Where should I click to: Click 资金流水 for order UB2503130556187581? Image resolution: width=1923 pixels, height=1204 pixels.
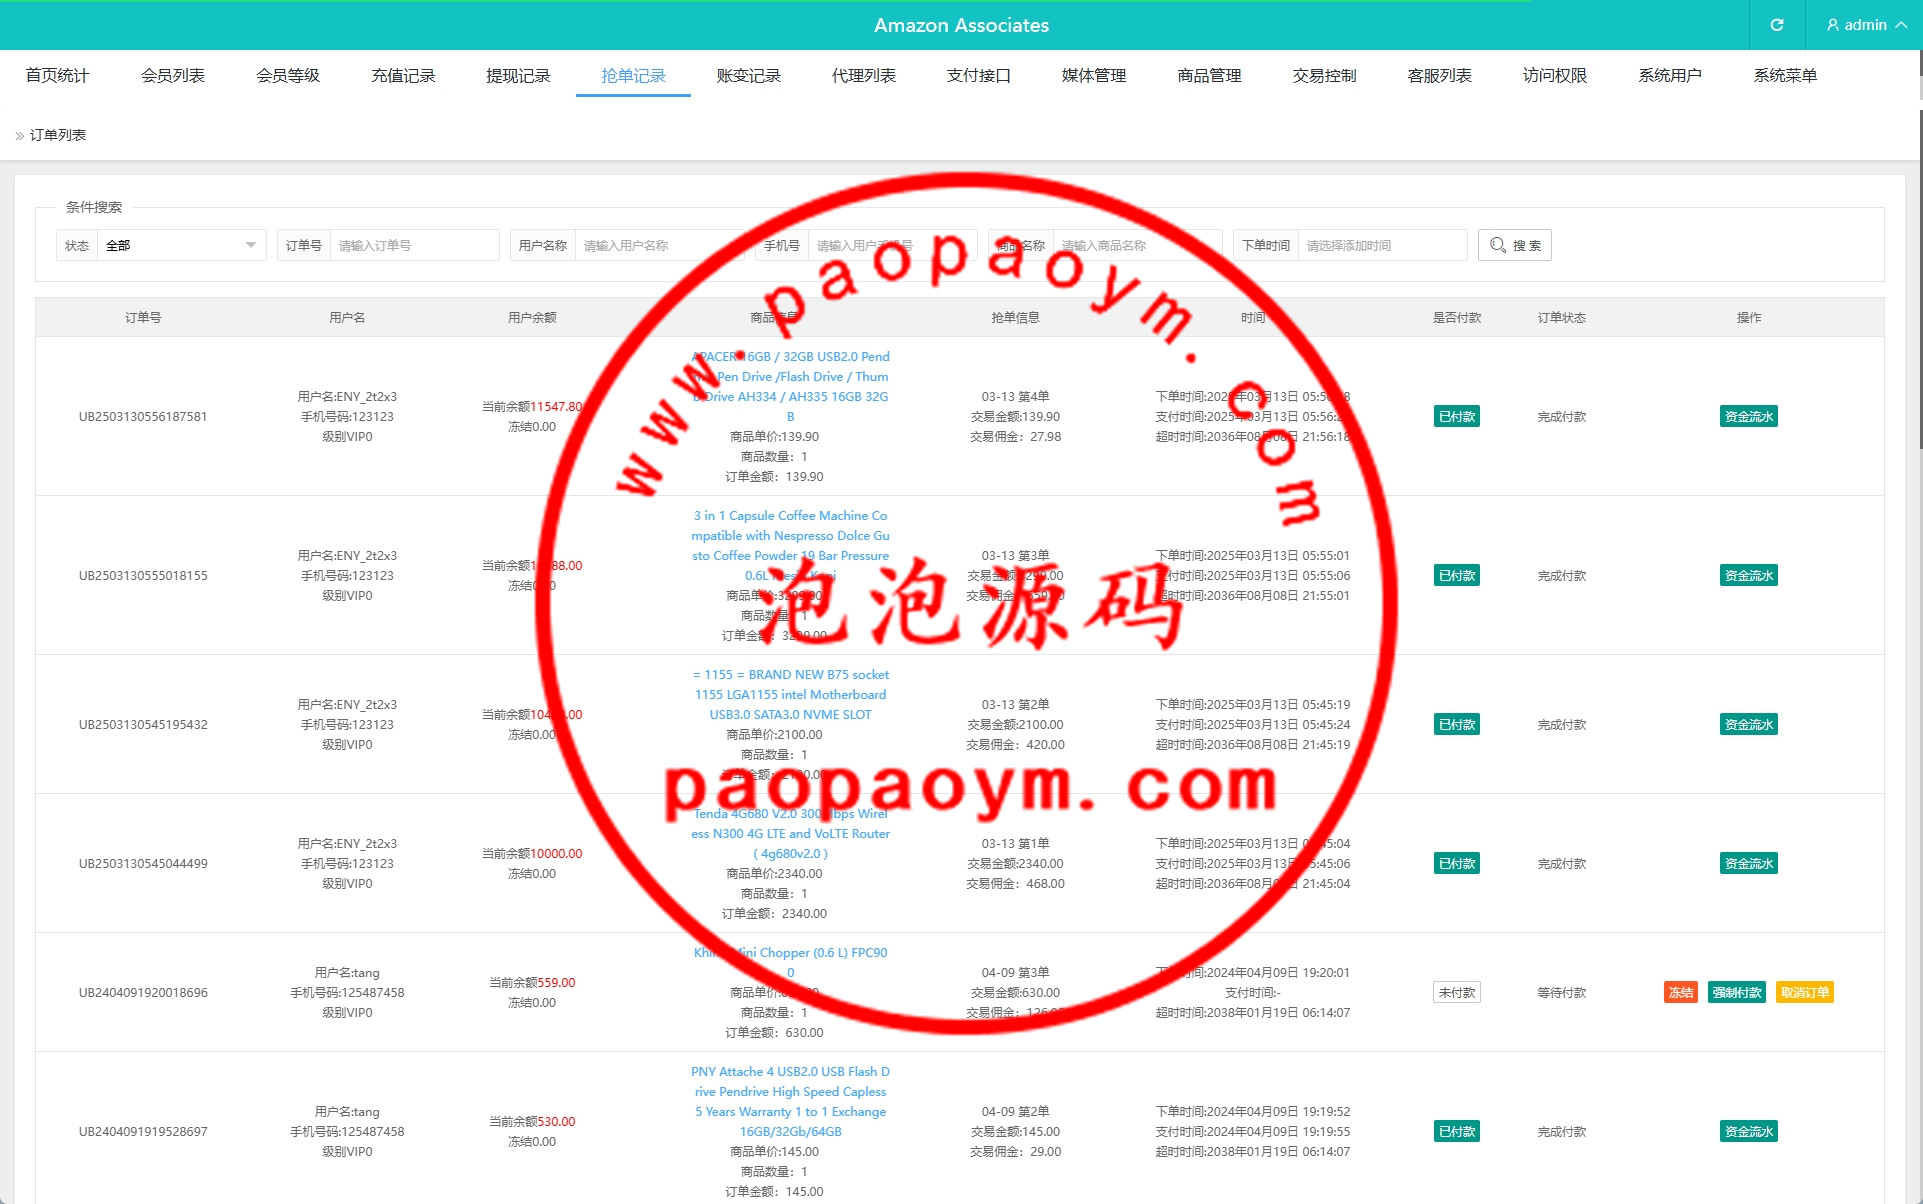coord(1748,417)
